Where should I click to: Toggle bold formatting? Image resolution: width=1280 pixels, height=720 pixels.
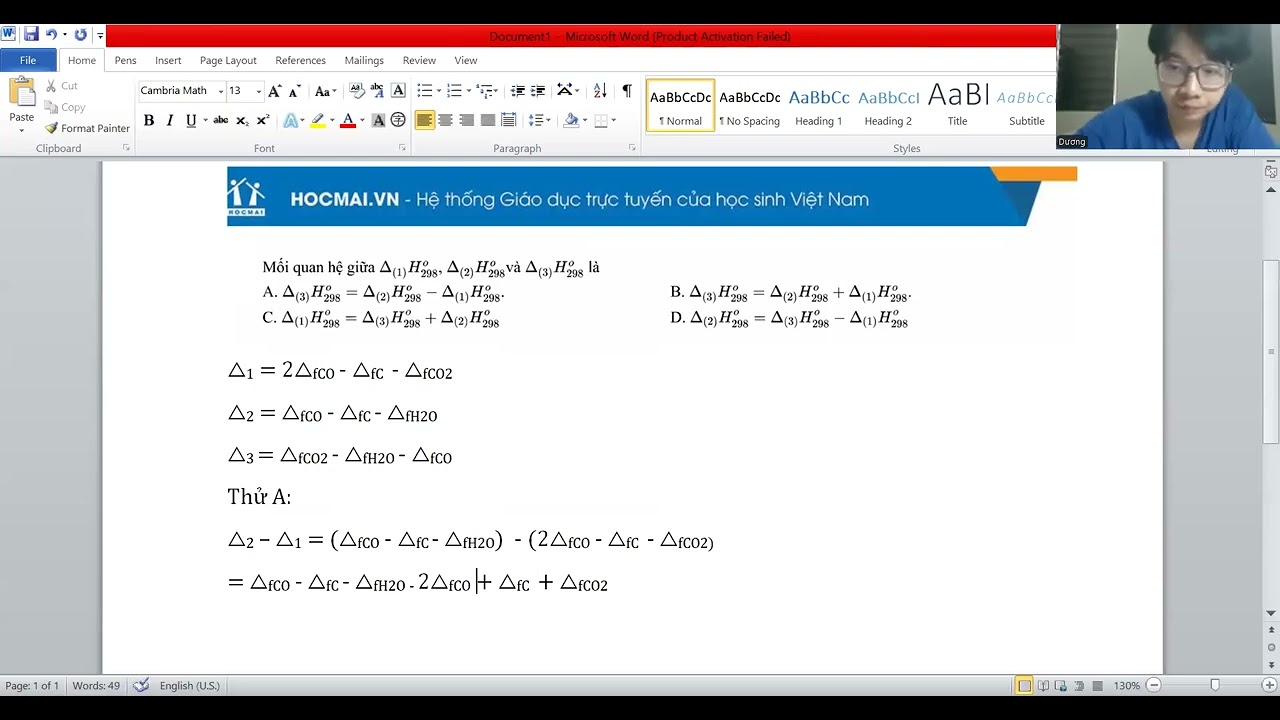tap(148, 120)
